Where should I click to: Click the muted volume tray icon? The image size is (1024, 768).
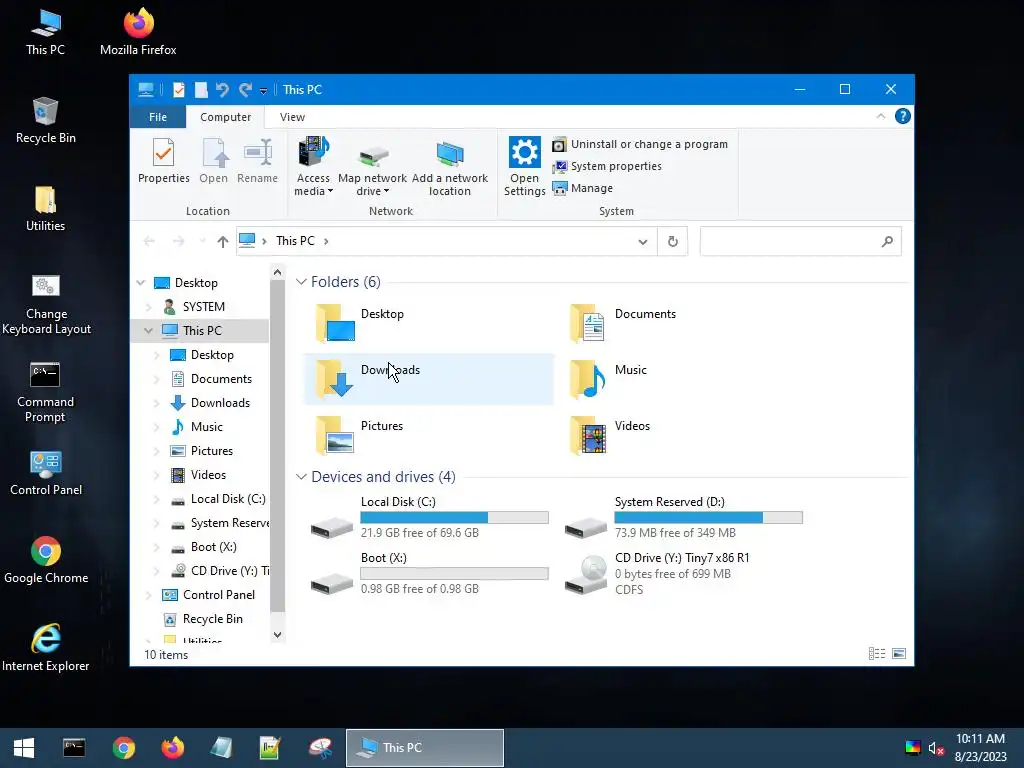pyautogui.click(x=936, y=748)
